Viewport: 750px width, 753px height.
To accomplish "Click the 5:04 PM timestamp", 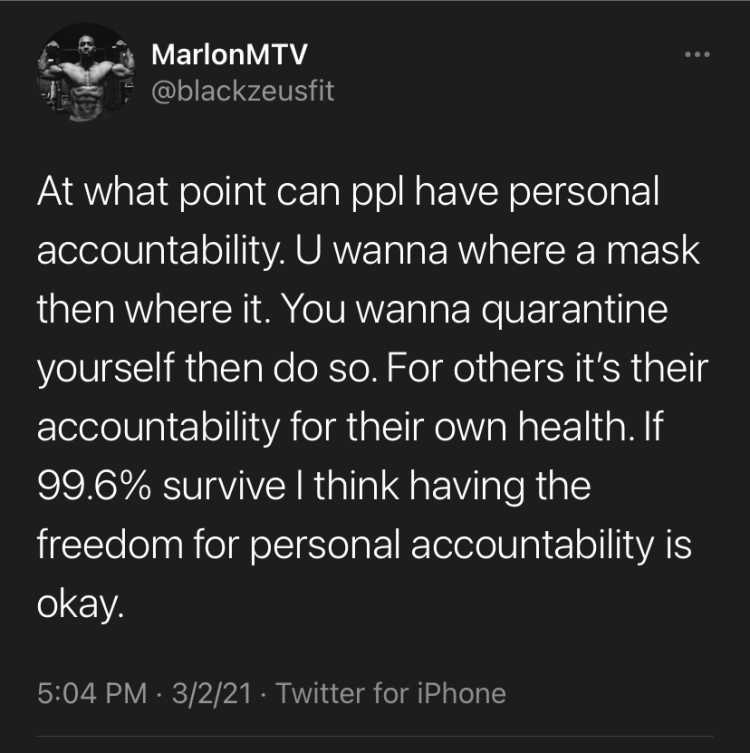I will [92, 693].
